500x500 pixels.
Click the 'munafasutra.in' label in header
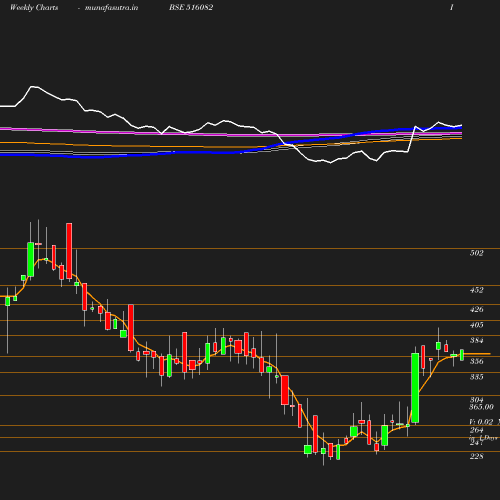(111, 7)
